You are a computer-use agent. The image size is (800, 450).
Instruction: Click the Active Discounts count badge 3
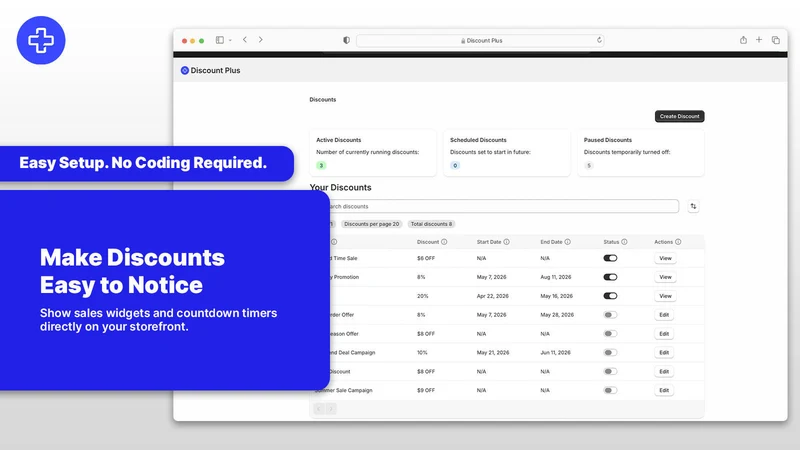[x=321, y=165]
